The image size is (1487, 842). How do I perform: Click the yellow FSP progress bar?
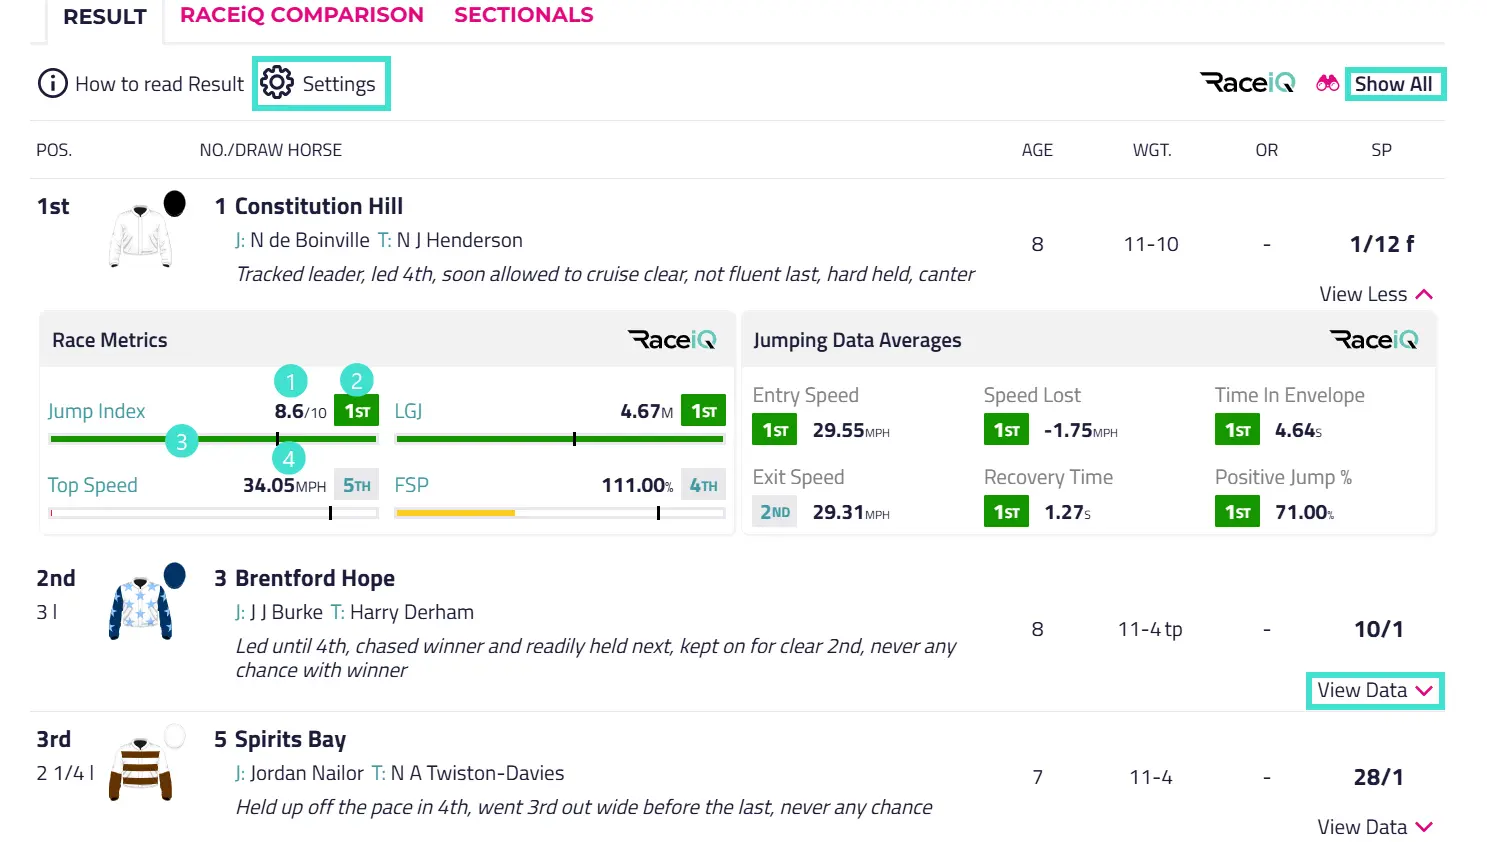455,513
